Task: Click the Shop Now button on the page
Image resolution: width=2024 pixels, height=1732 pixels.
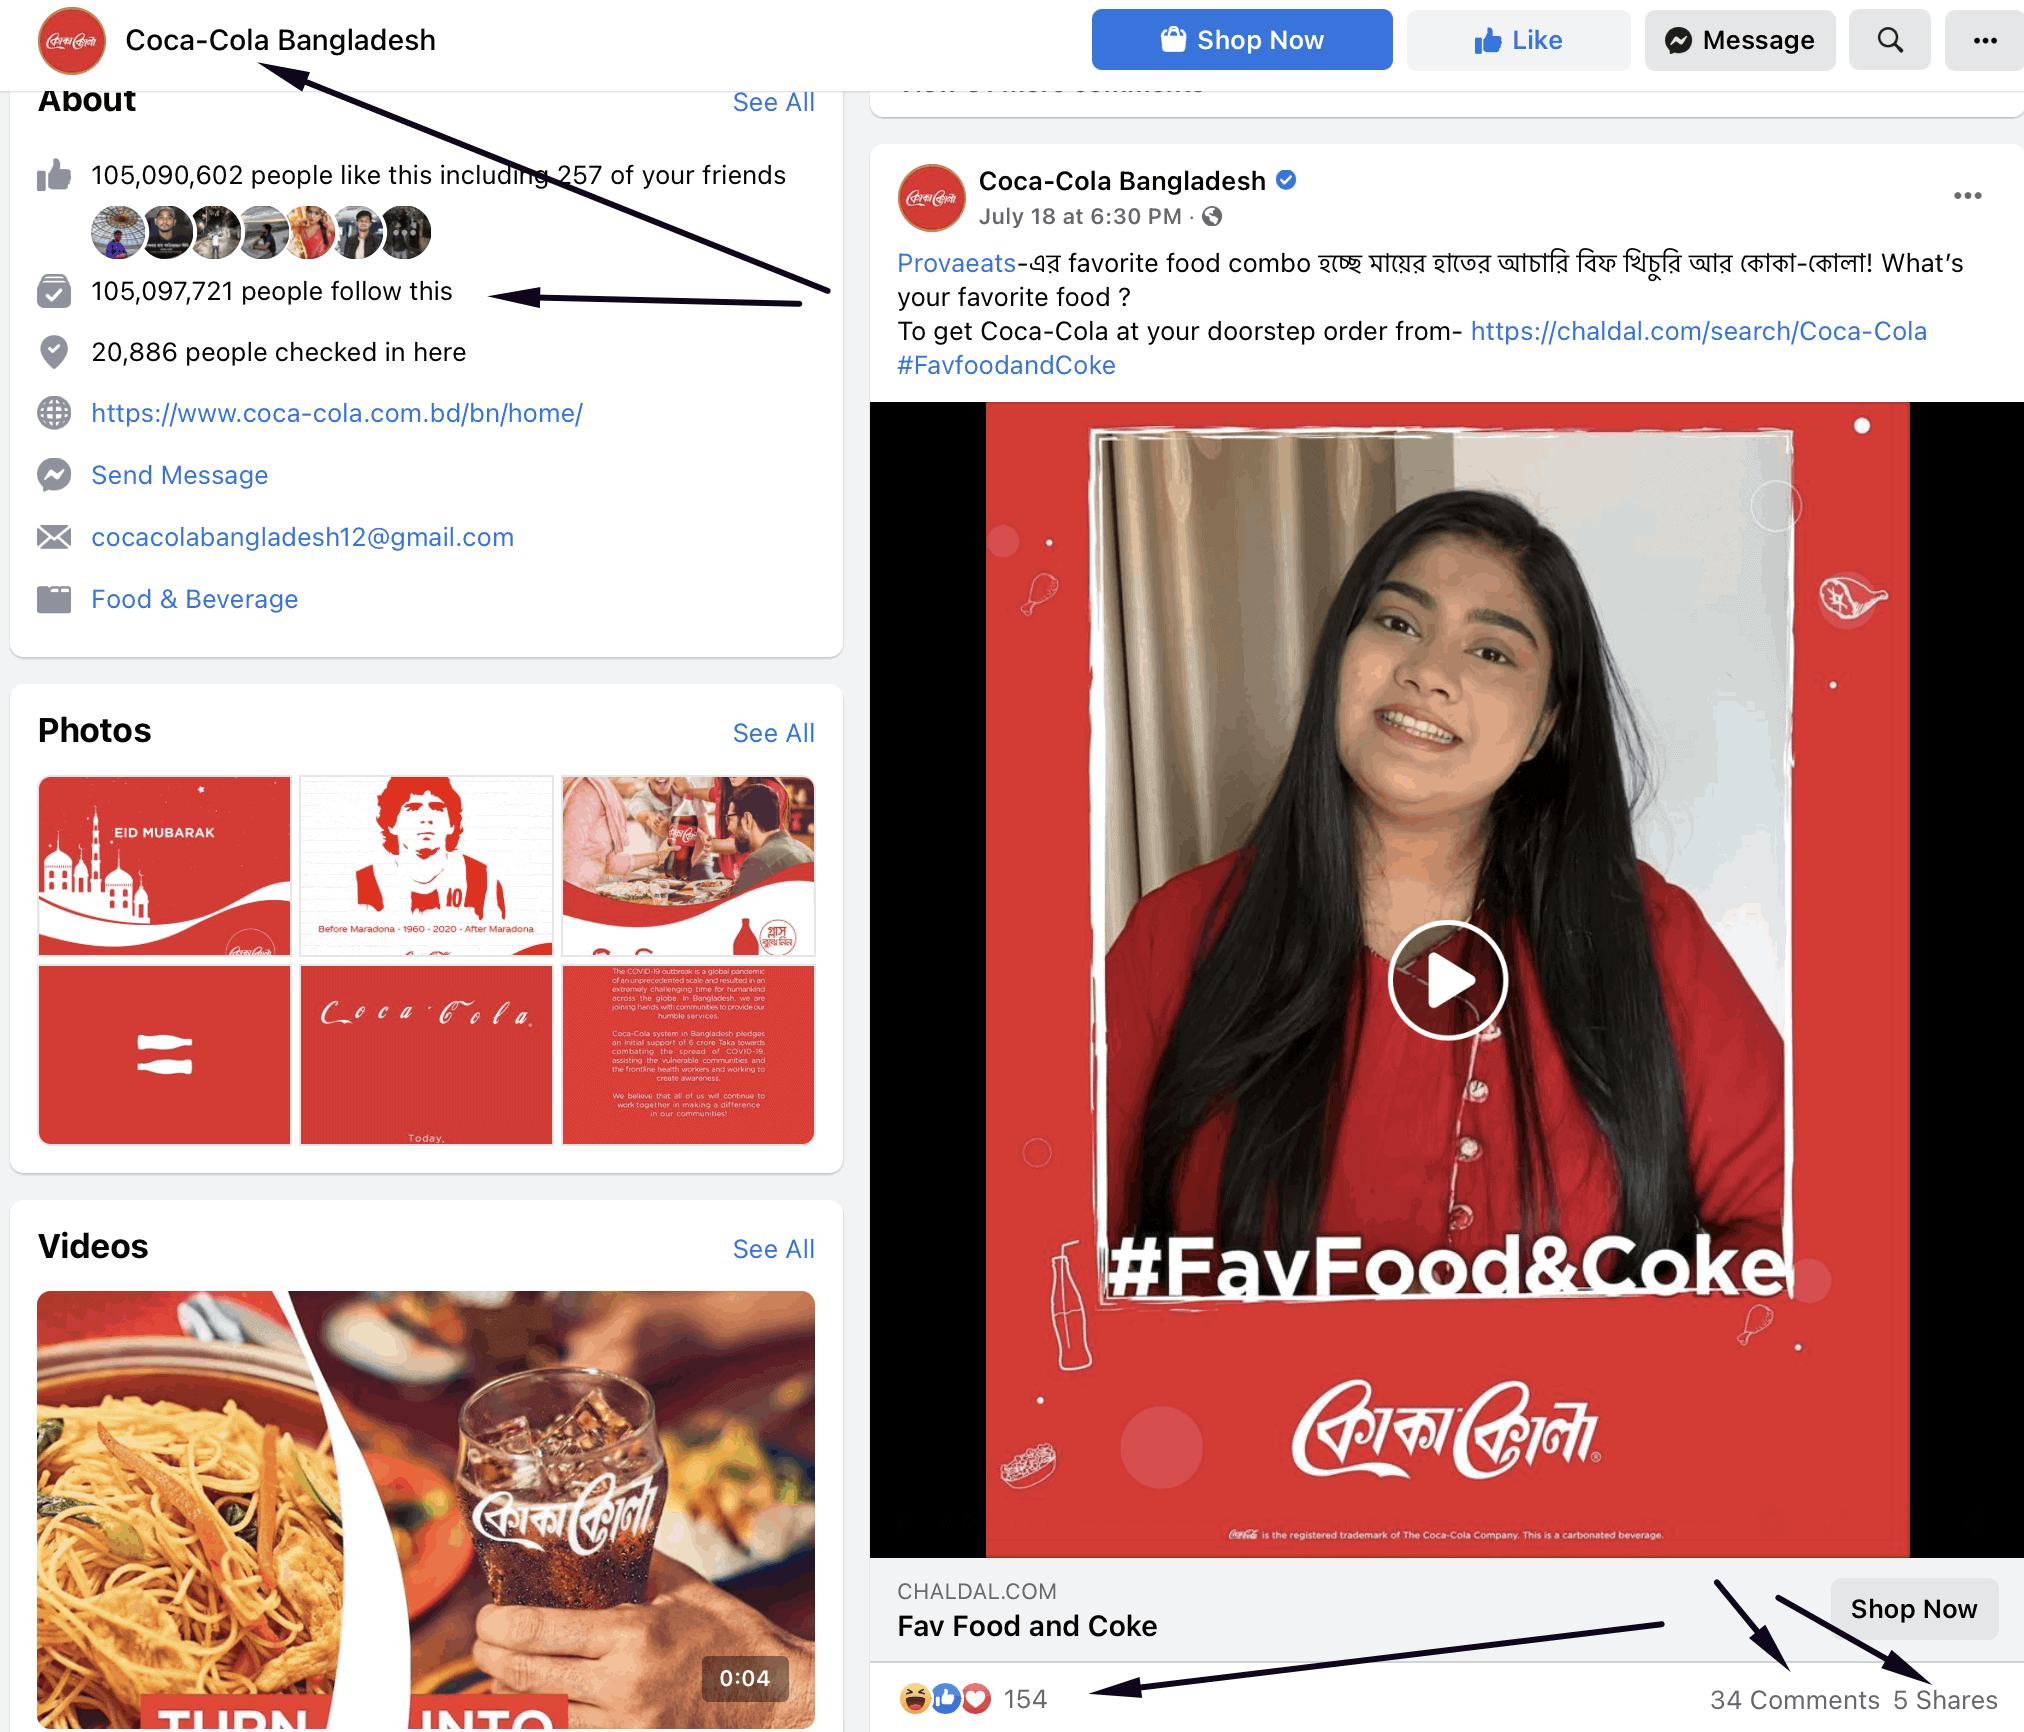Action: [1241, 38]
